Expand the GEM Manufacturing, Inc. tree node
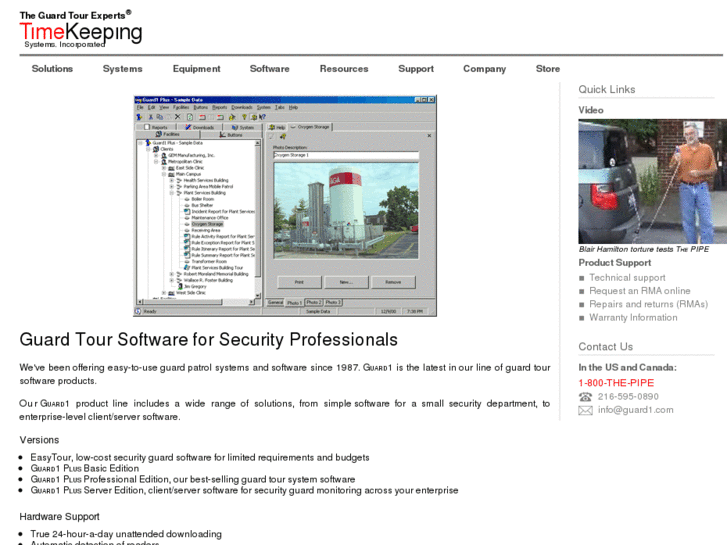The image size is (727, 545). click(156, 155)
